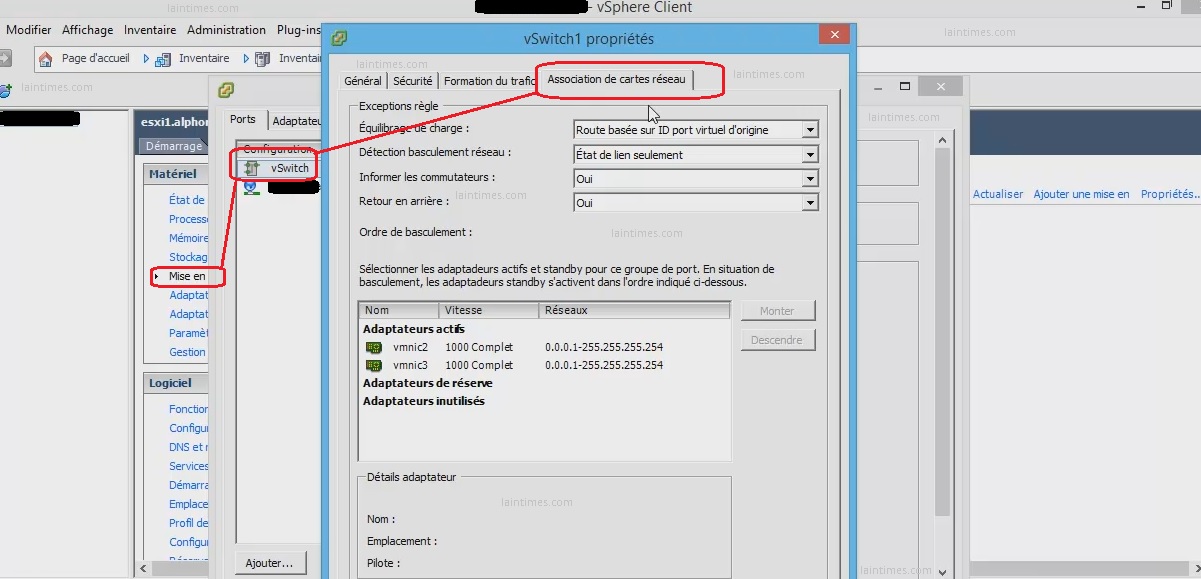Close the vSwitch1 propriétés dialog

click(834, 36)
